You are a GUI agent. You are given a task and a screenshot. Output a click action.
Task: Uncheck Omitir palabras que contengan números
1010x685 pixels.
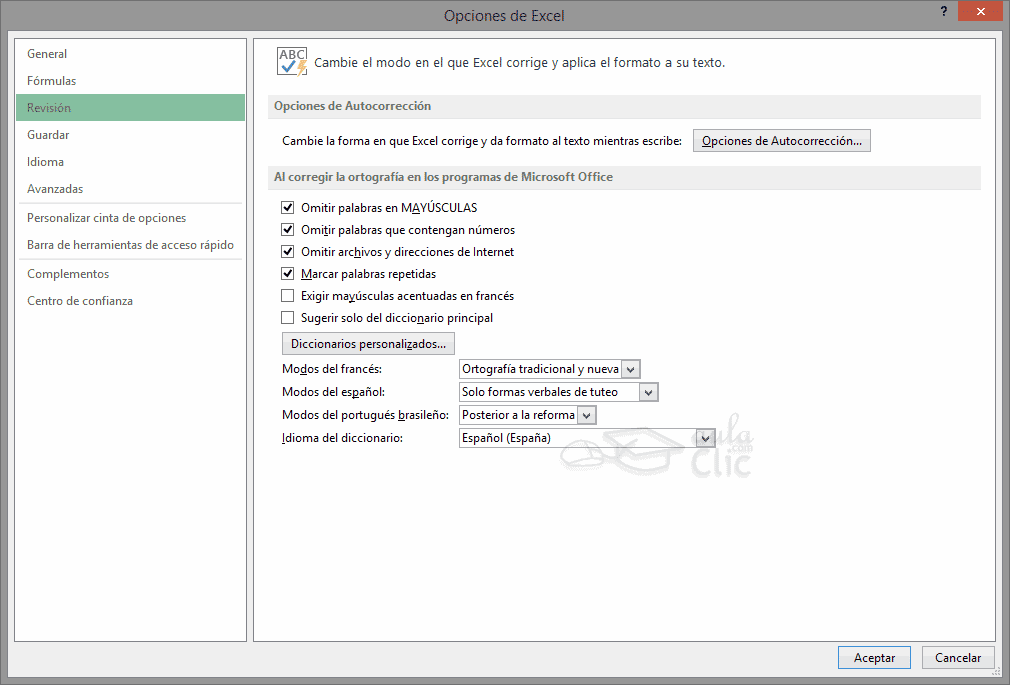(x=288, y=230)
